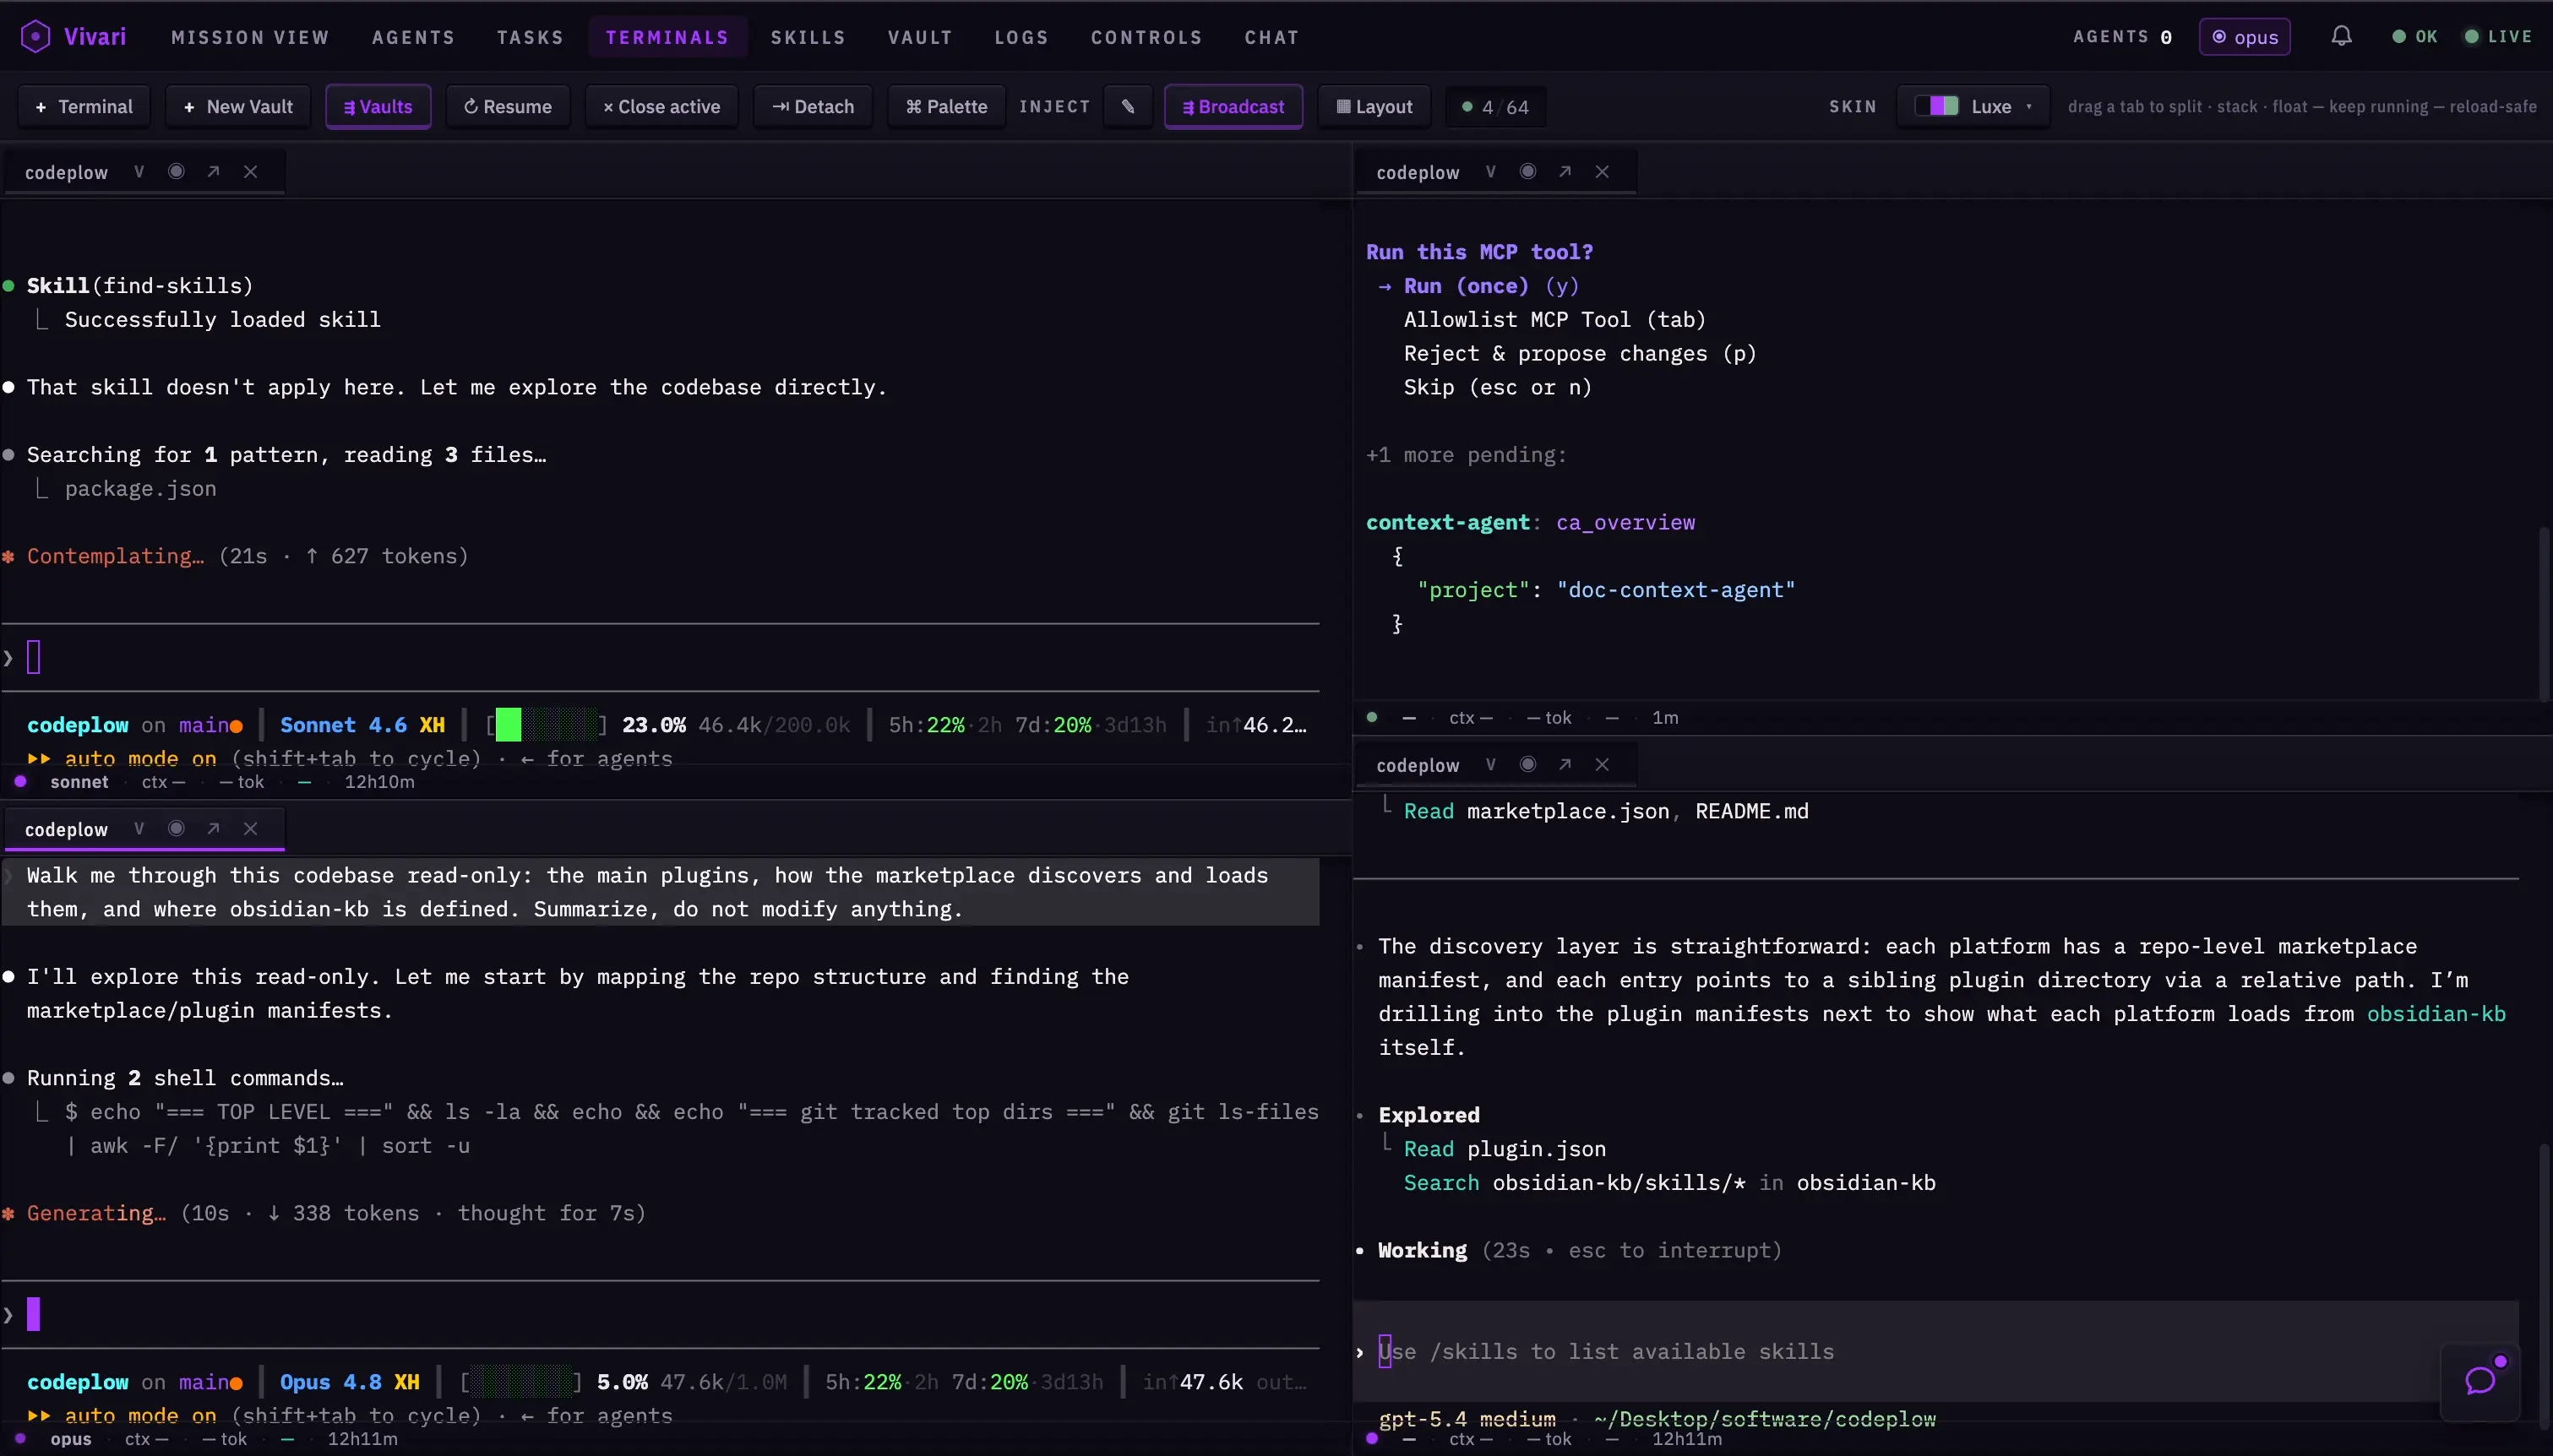Screen dimensions: 2553x1456
Task: Open the chat bubble floating icon
Action: [x=2480, y=1381]
